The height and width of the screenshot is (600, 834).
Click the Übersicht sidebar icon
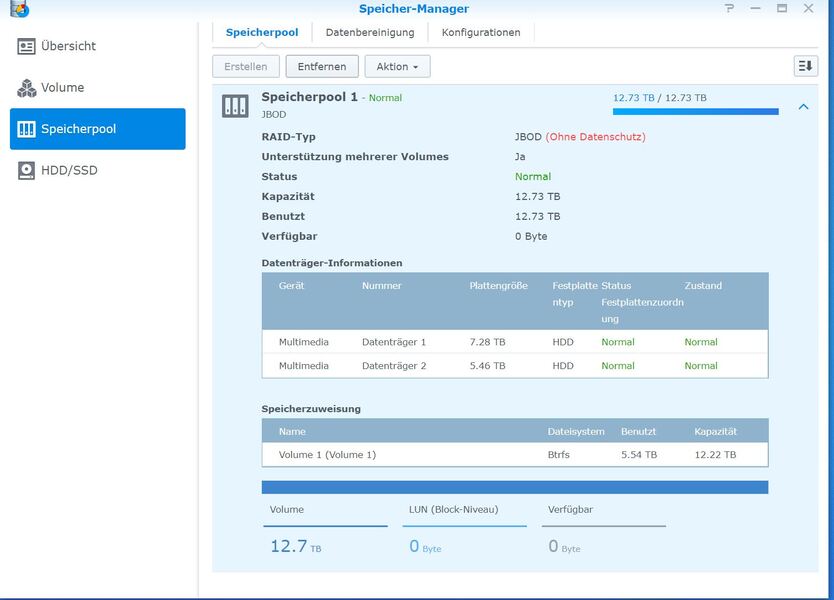26,46
